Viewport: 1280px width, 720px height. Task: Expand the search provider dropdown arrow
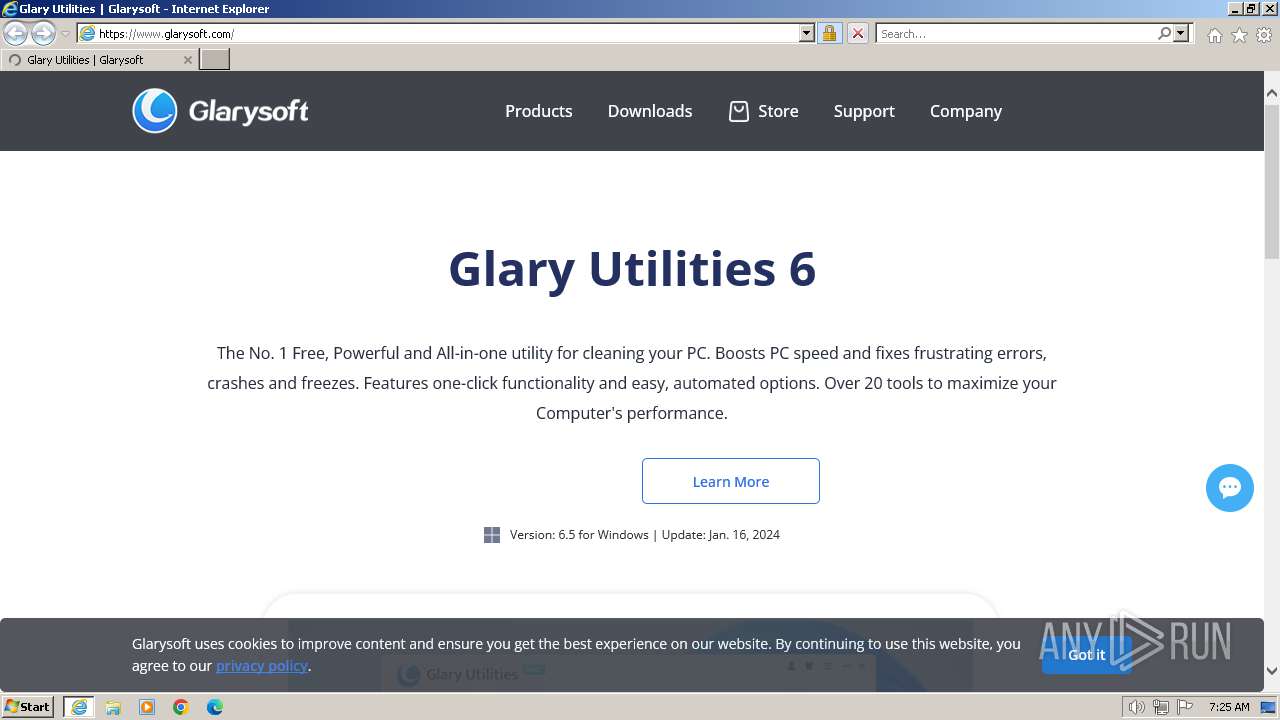click(x=1181, y=33)
